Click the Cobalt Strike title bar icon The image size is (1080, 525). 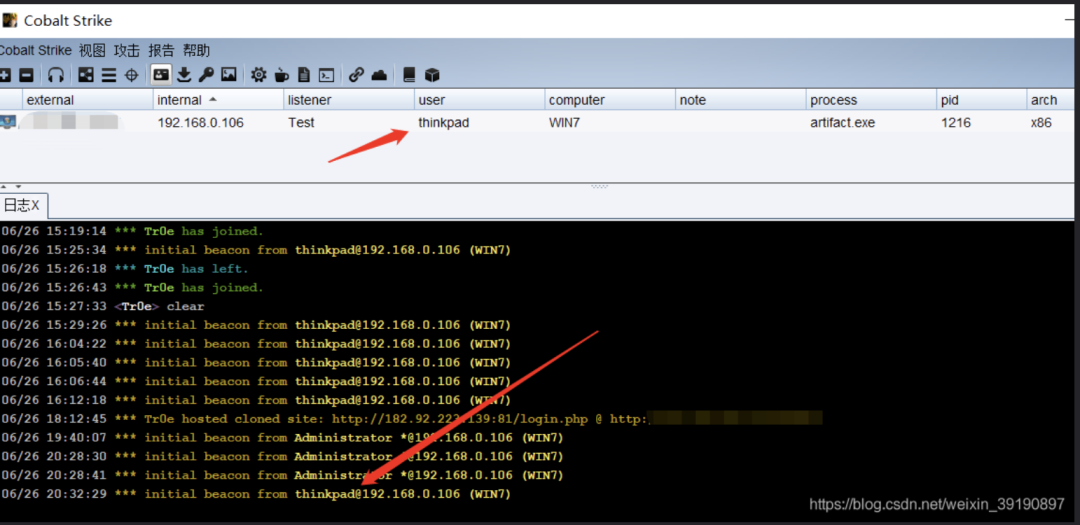click(10, 20)
